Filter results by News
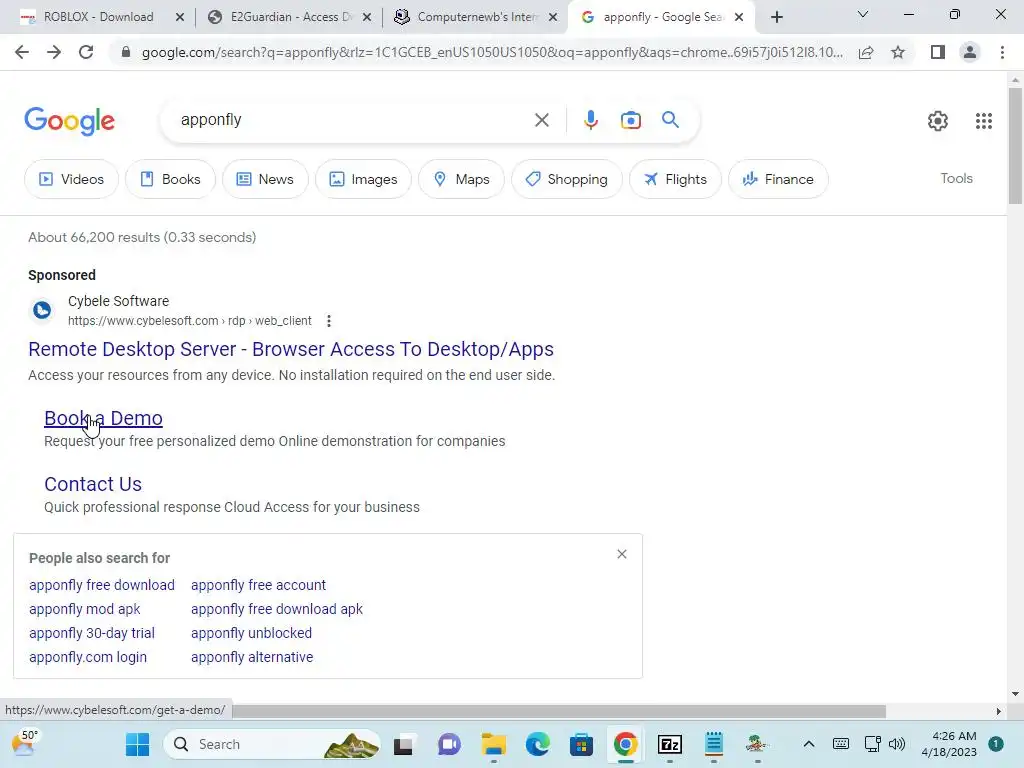Screen dimensions: 1024x768 coord(264,179)
